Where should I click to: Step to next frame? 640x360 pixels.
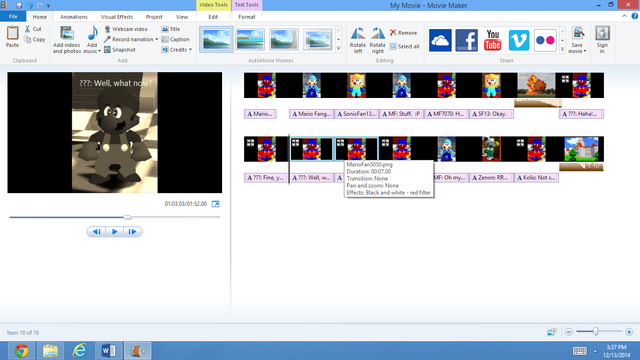coord(132,232)
